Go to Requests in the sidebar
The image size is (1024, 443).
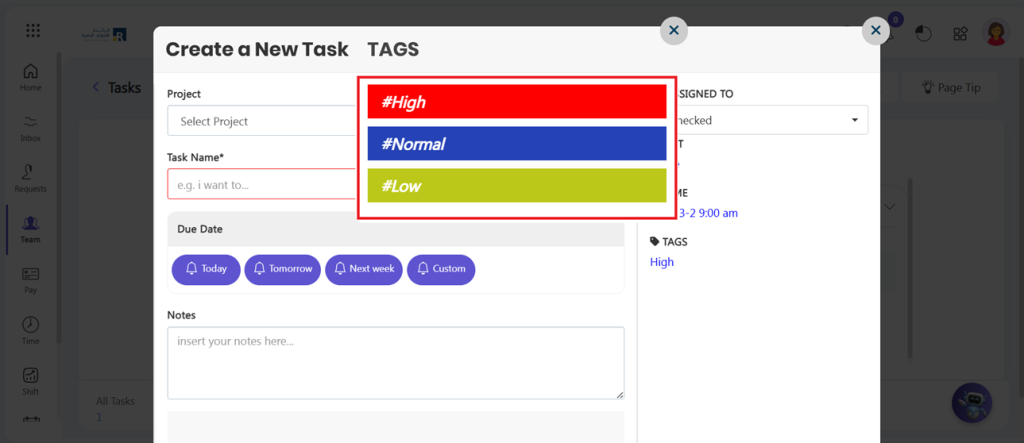pos(31,178)
